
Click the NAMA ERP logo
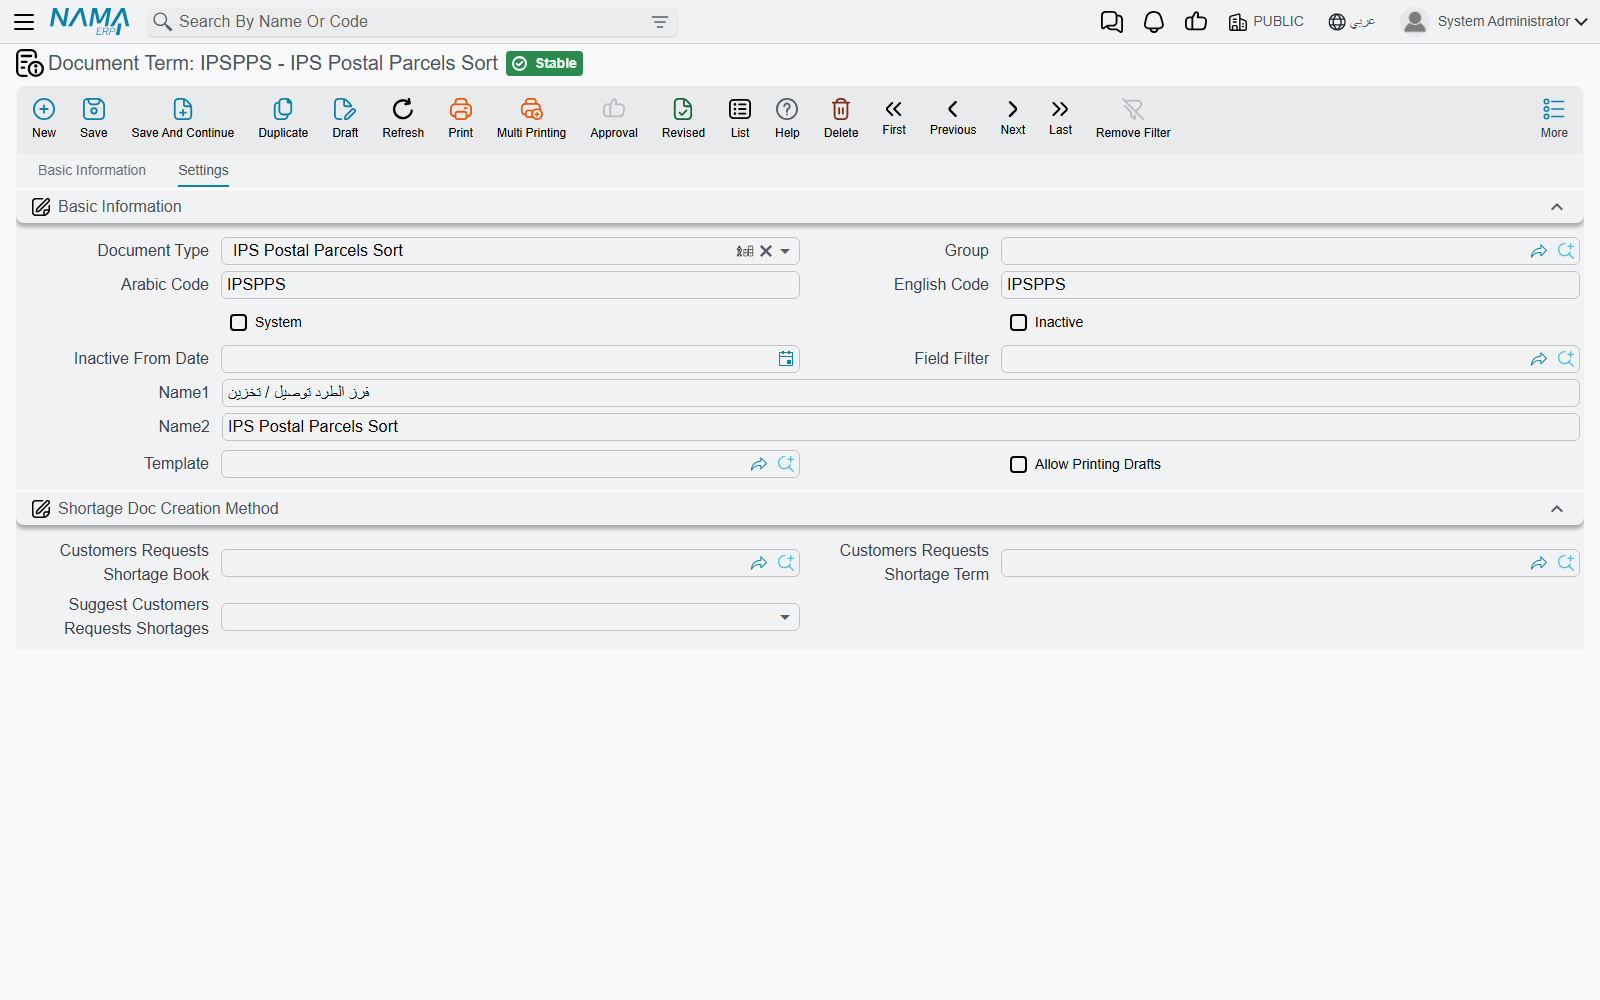[90, 21]
